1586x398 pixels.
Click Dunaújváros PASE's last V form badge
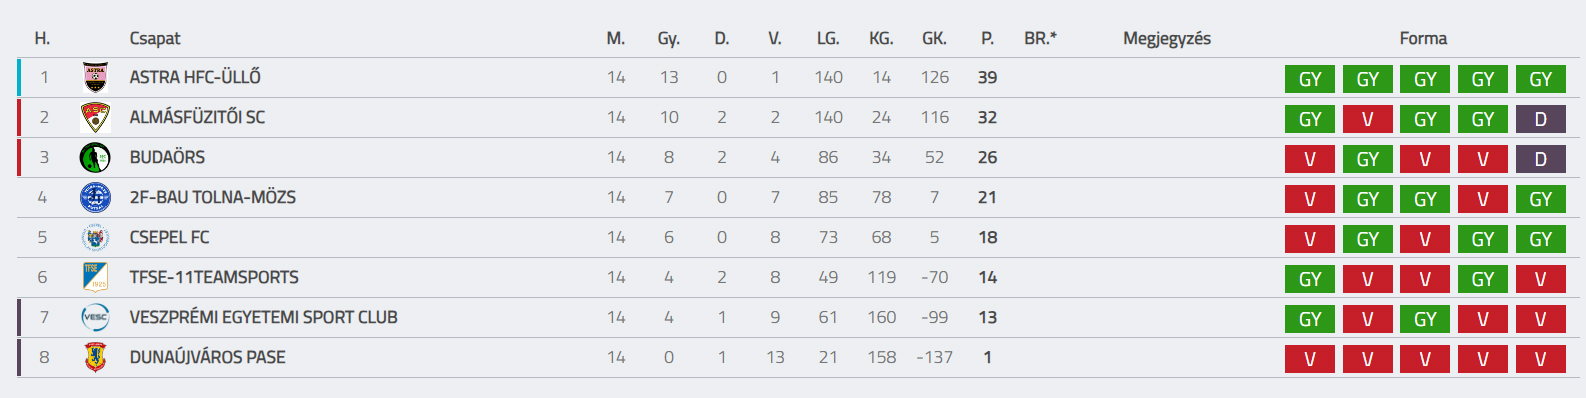point(1541,359)
